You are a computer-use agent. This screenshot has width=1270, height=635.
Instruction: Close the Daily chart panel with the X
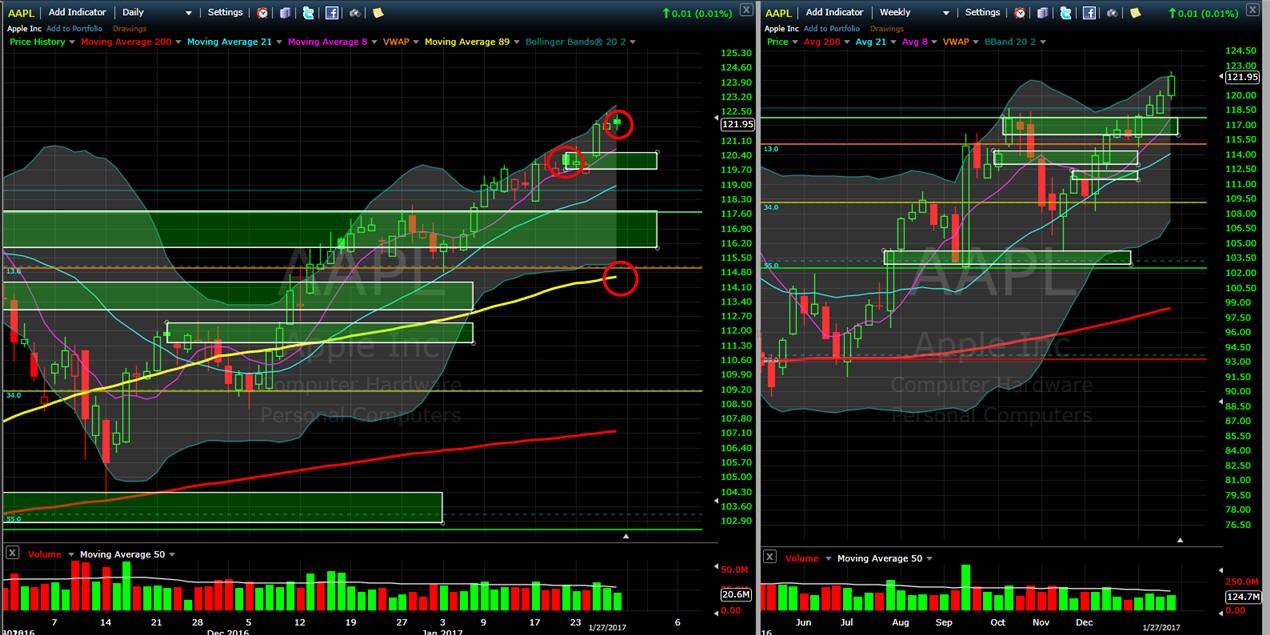tap(747, 10)
